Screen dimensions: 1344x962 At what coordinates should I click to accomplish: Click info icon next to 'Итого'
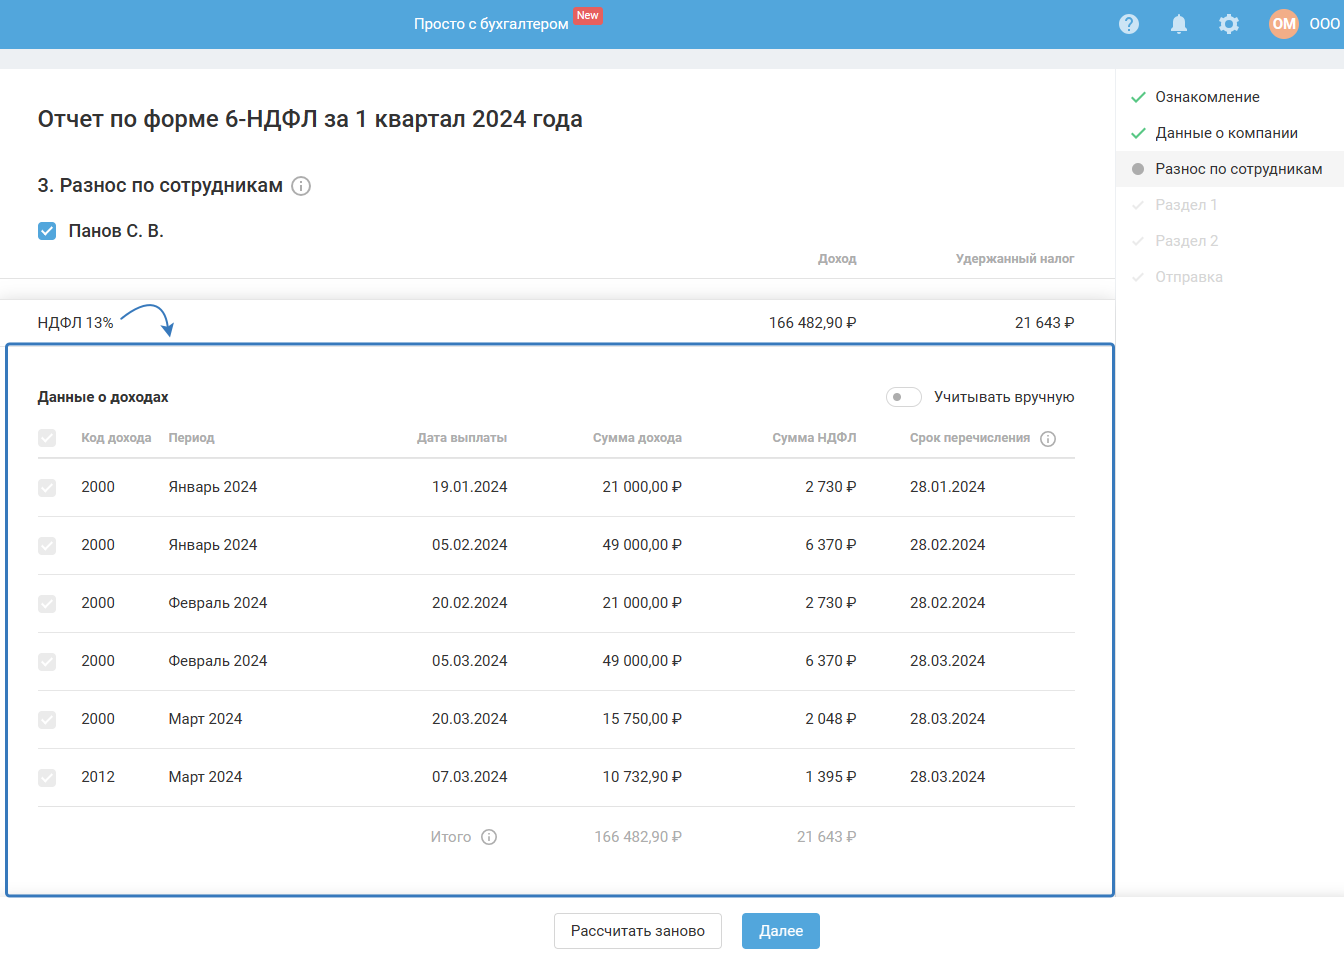pyautogui.click(x=489, y=837)
